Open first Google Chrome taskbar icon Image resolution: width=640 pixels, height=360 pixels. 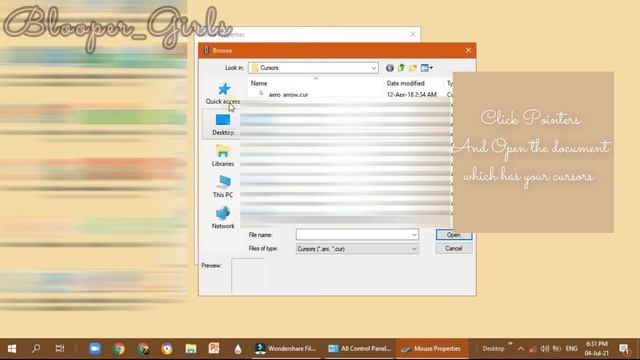(119, 349)
